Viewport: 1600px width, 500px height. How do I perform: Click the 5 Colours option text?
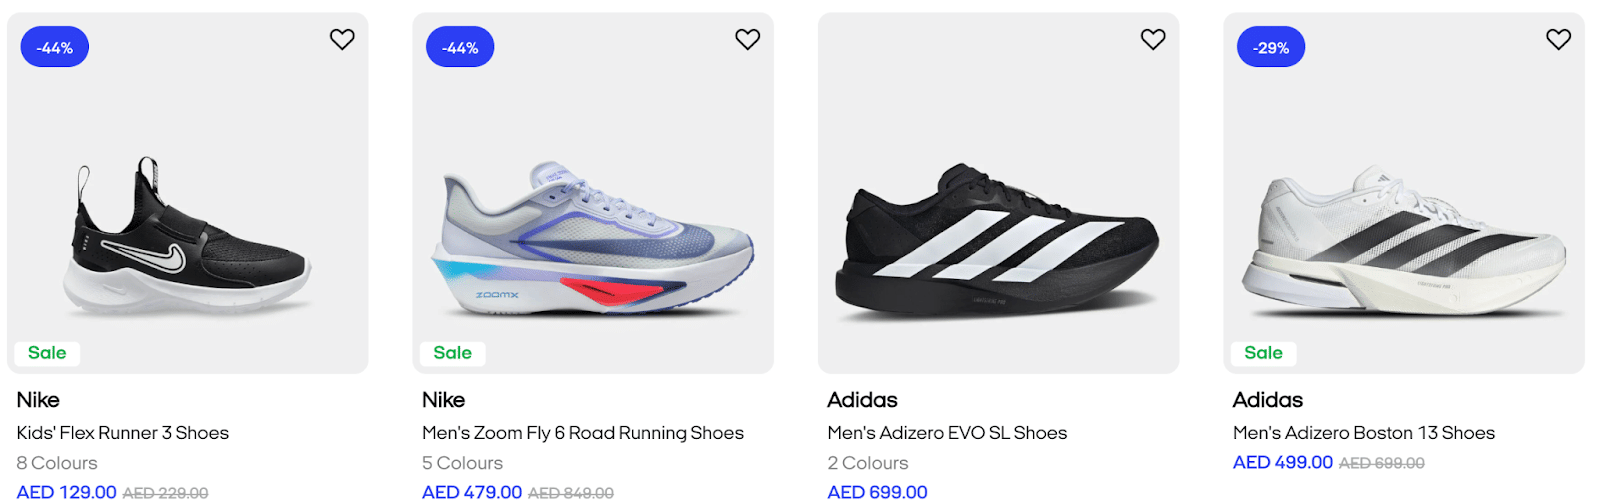(x=462, y=463)
